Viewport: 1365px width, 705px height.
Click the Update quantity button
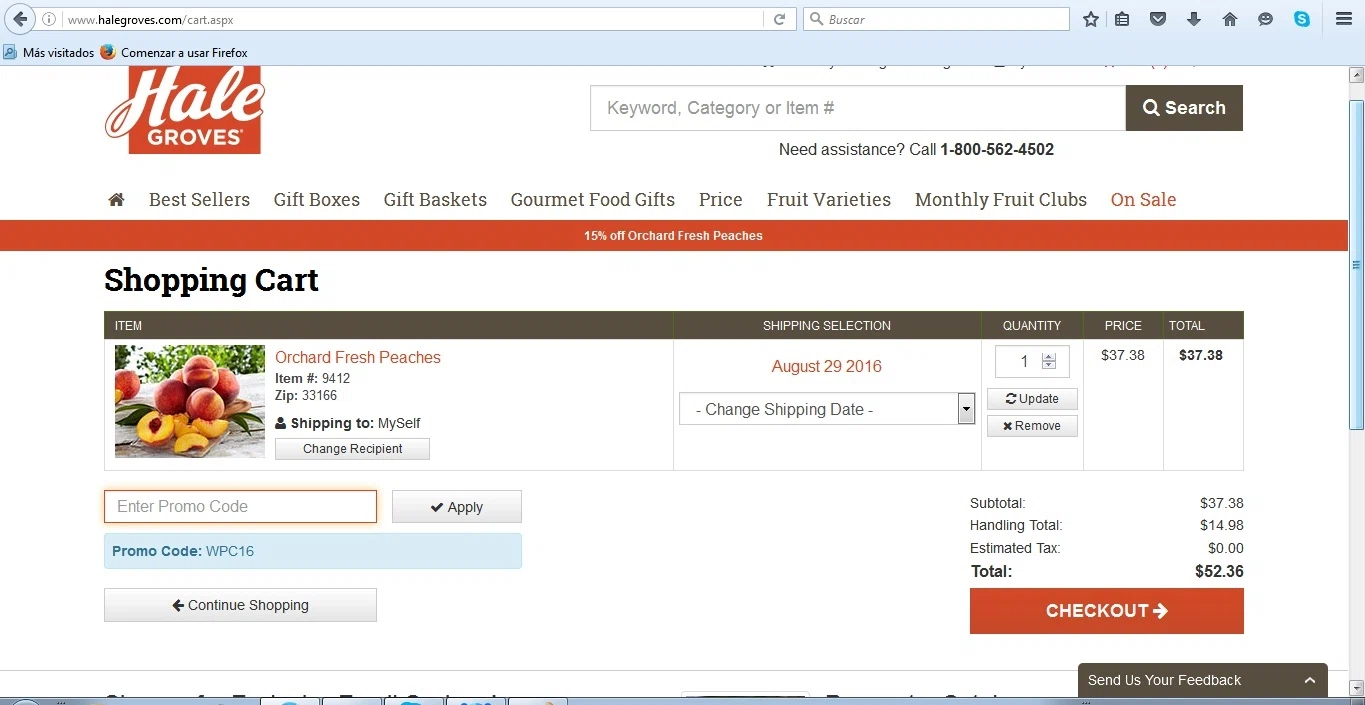pos(1032,399)
